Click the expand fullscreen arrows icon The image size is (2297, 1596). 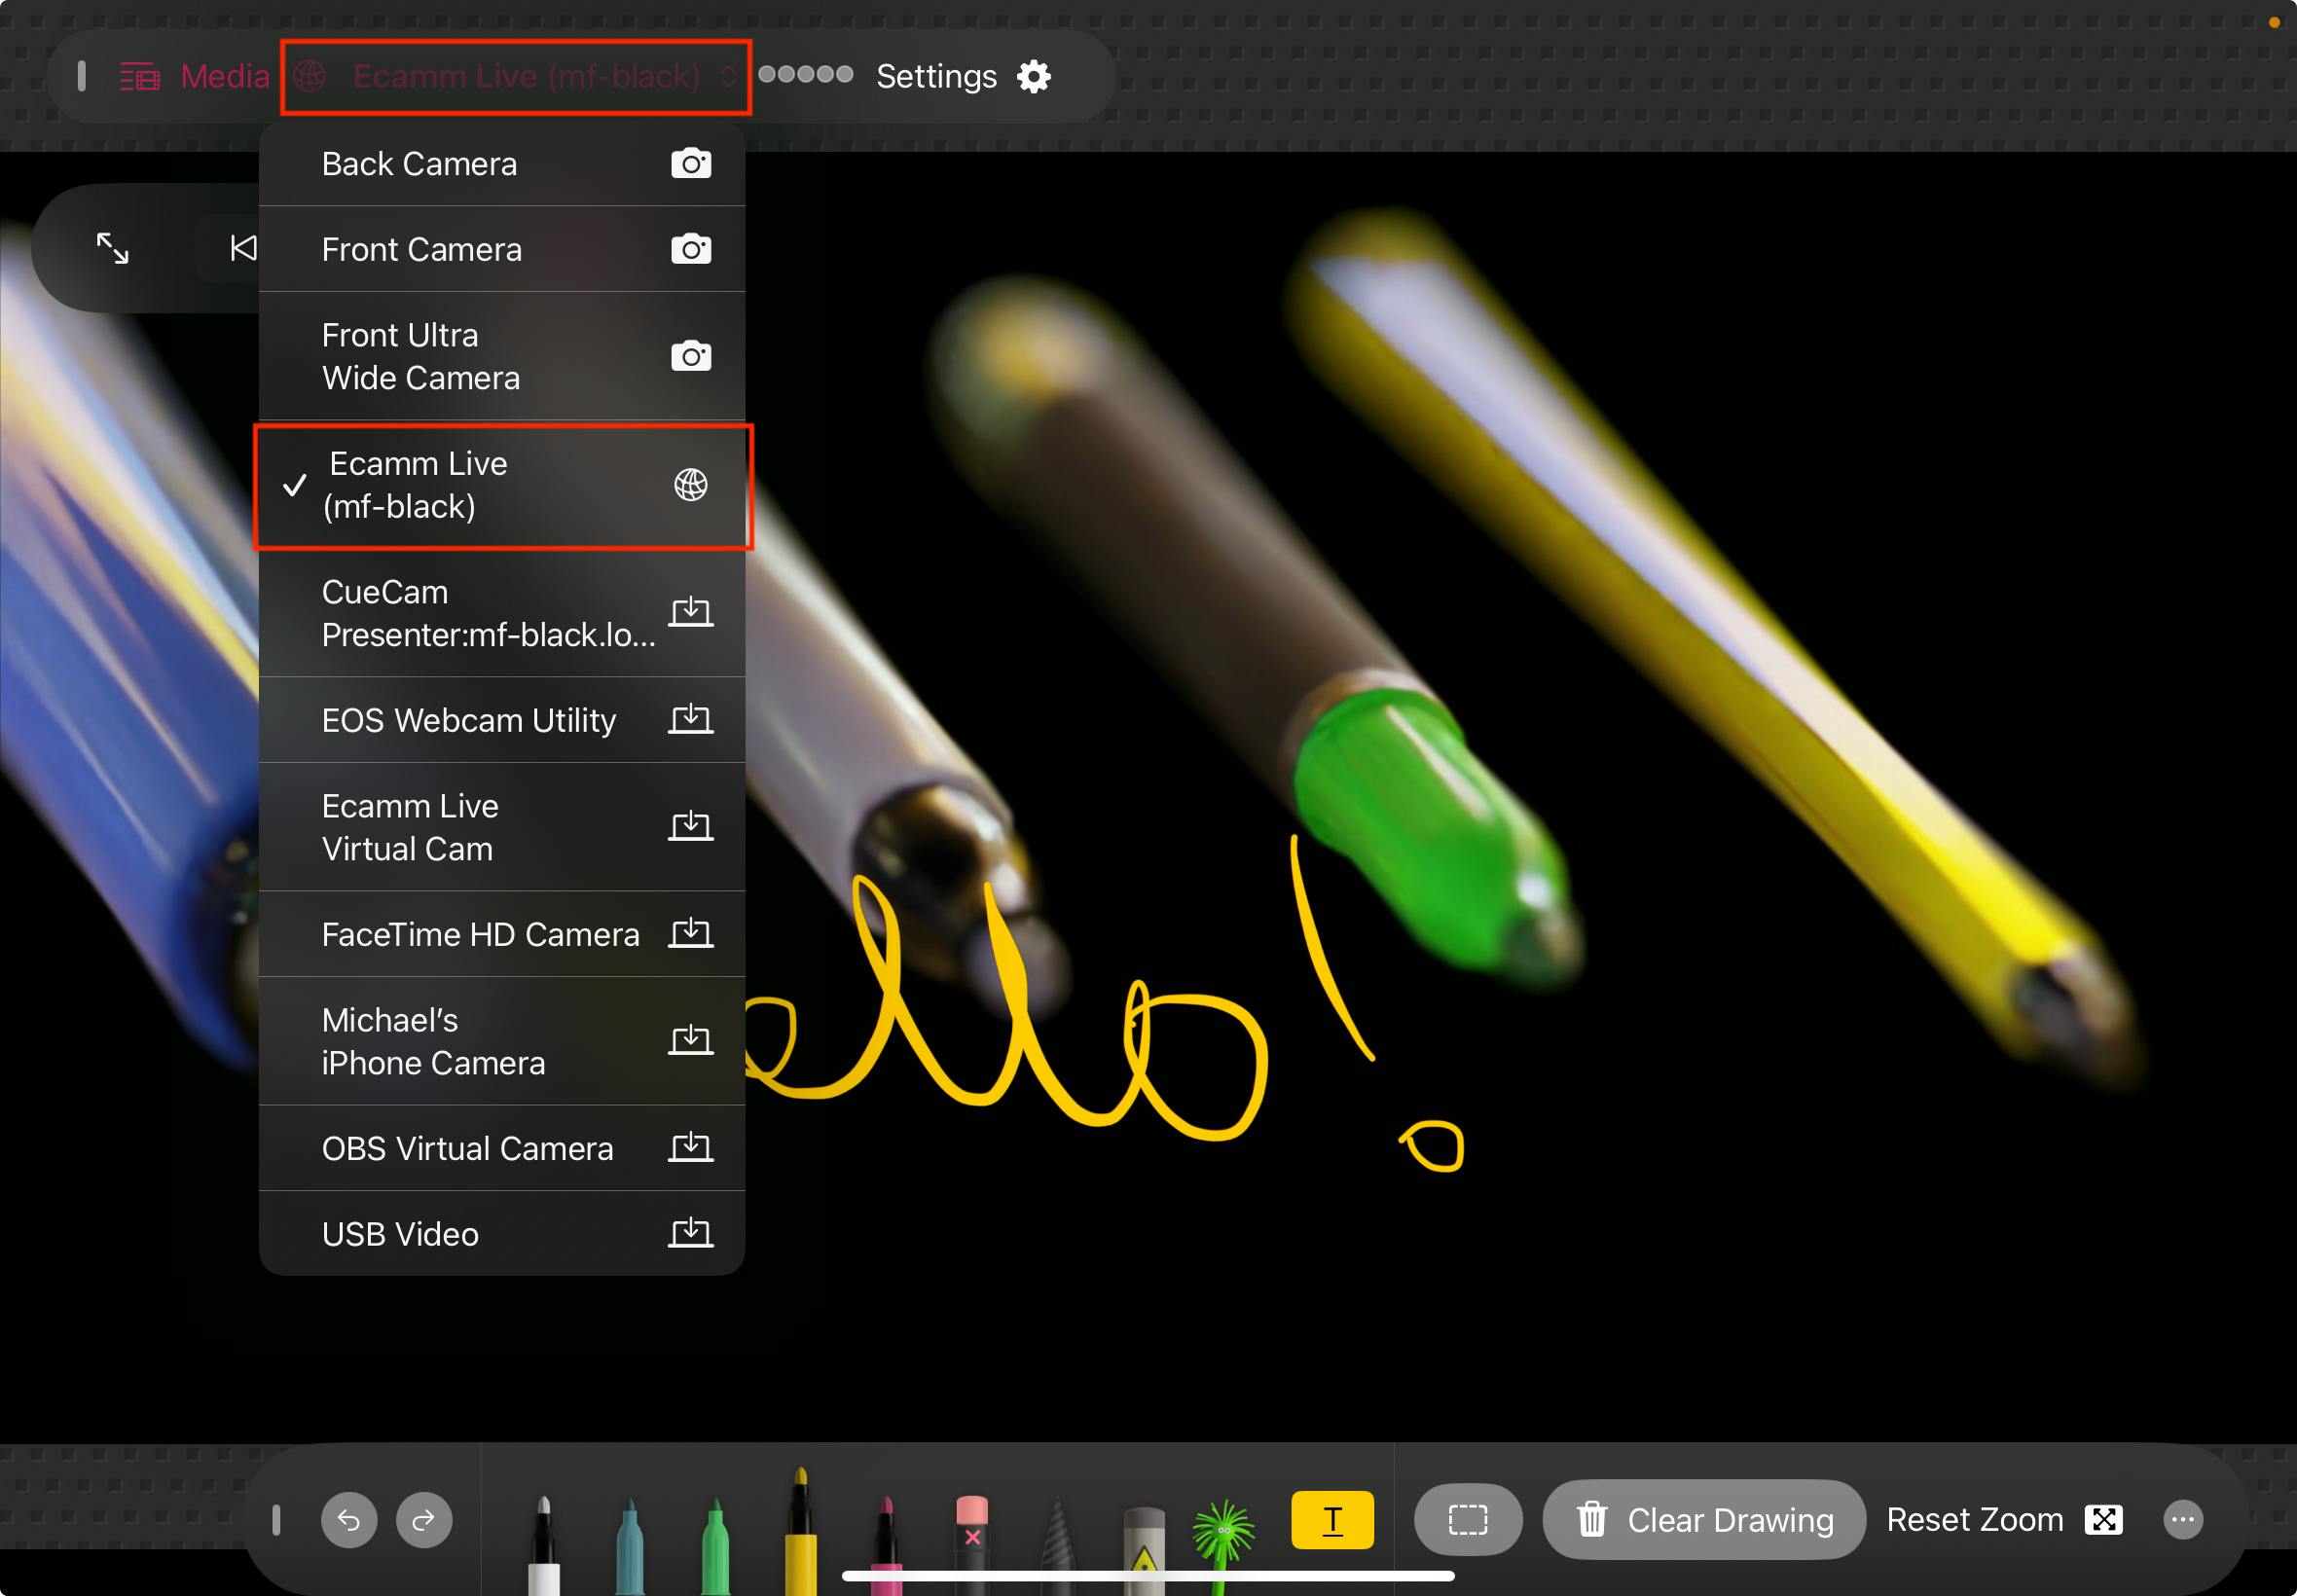click(112, 248)
